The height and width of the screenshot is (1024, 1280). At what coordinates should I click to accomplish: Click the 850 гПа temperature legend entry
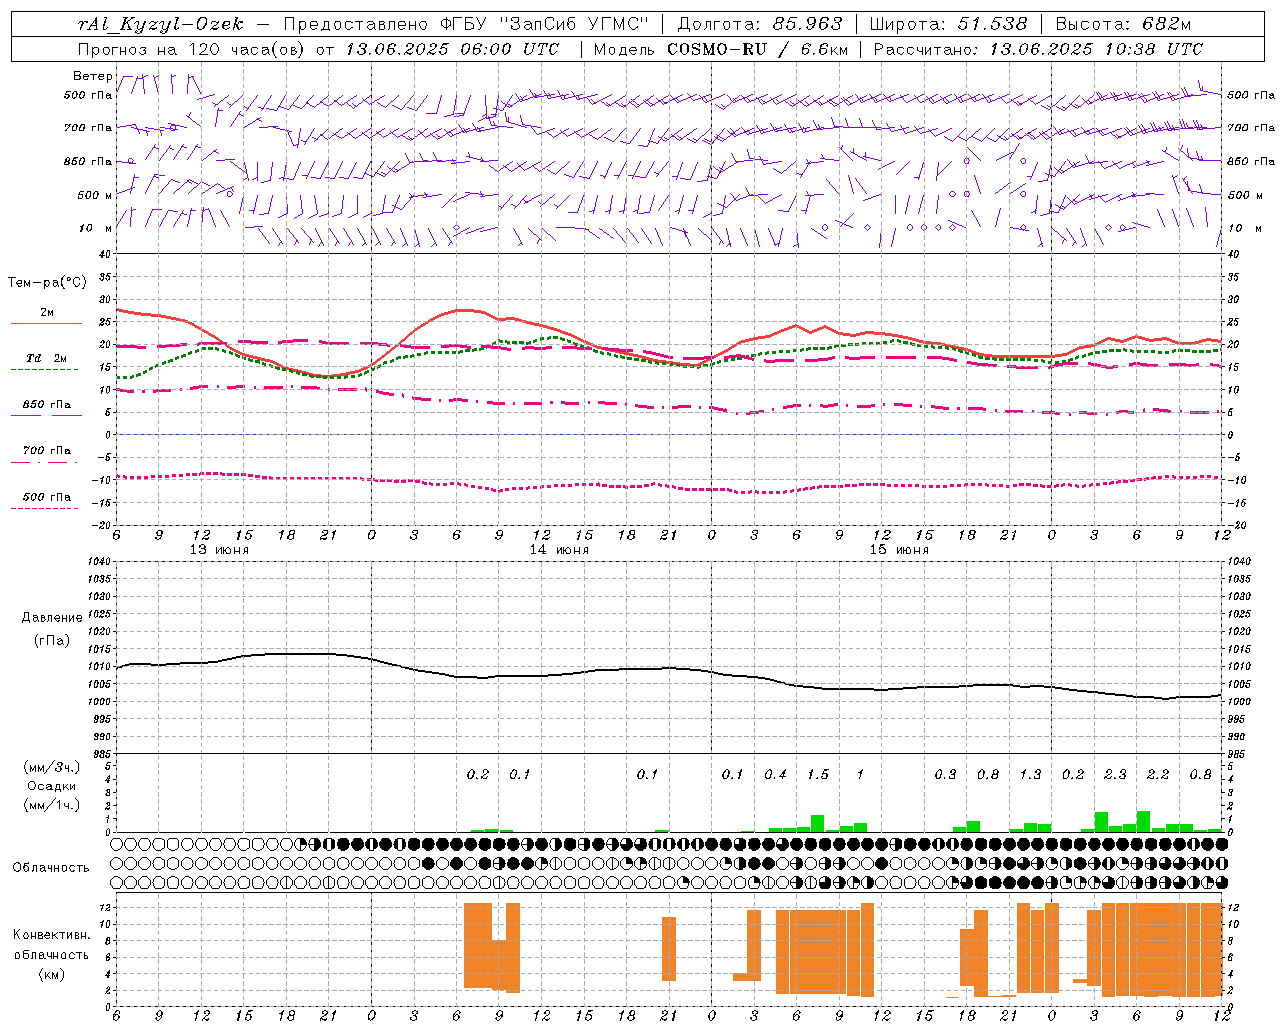(x=47, y=405)
